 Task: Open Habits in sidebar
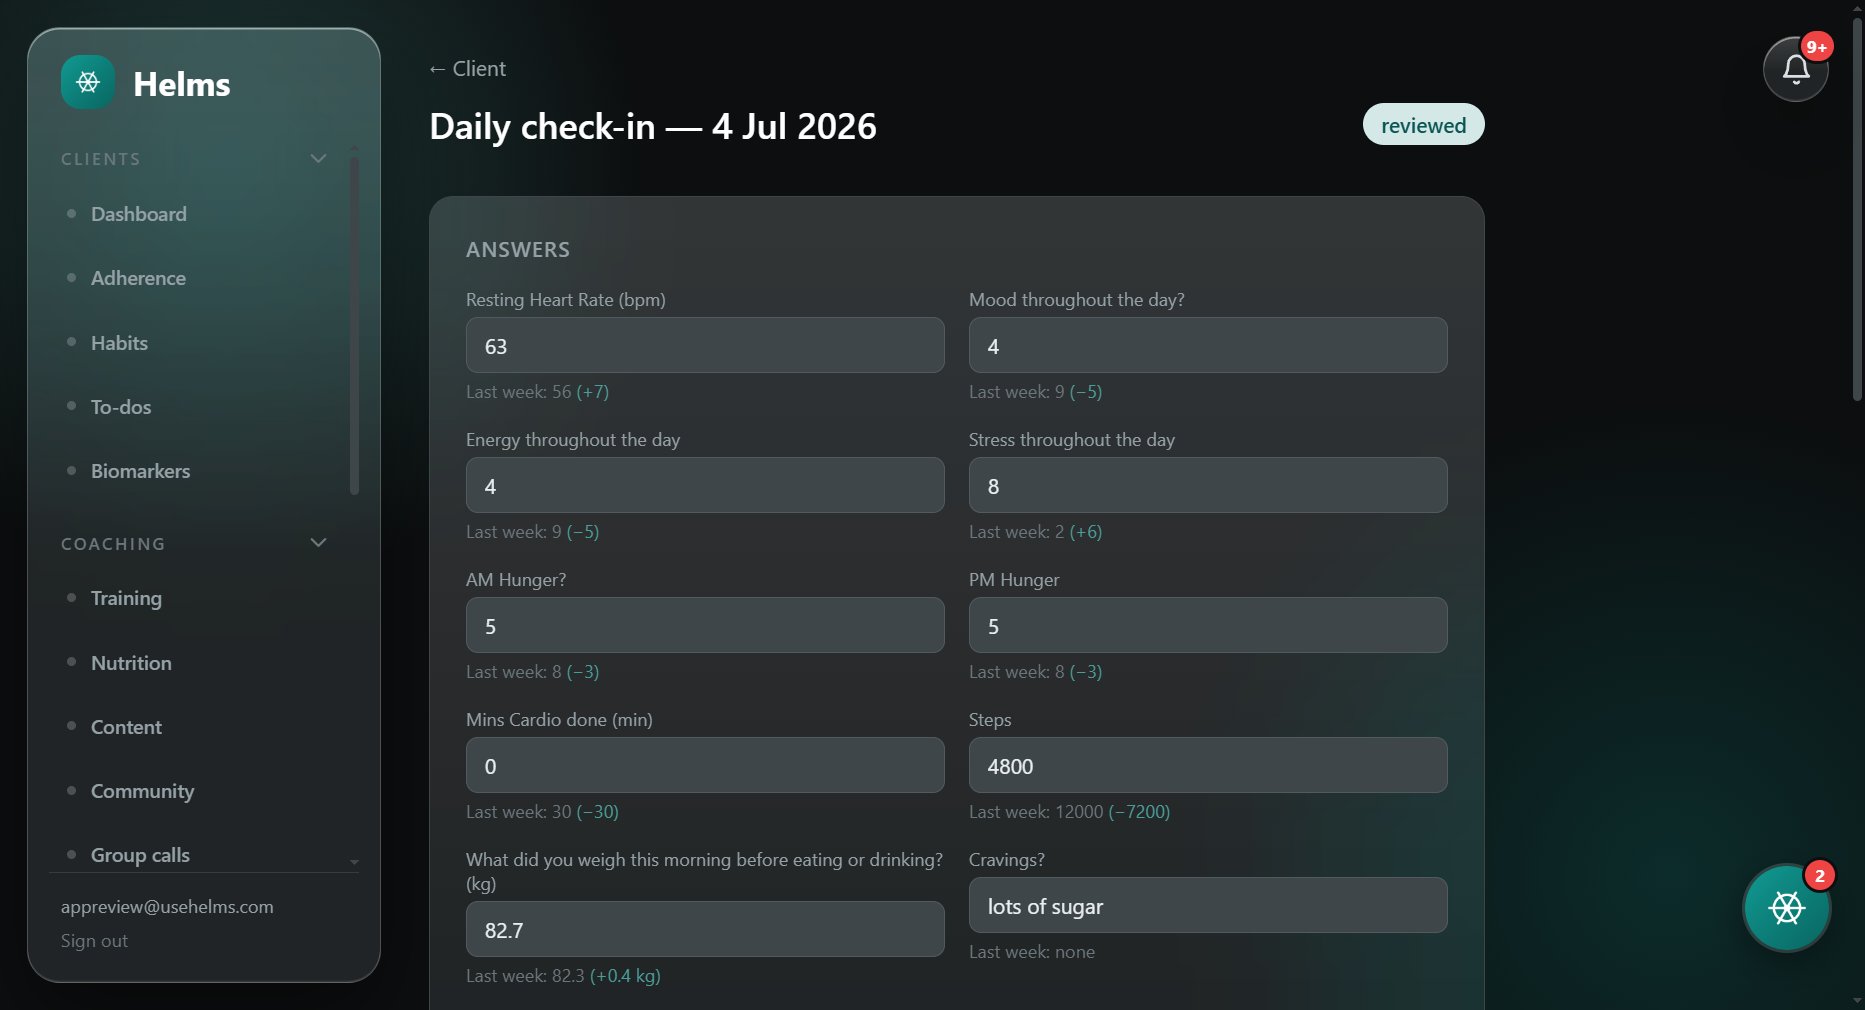[119, 343]
